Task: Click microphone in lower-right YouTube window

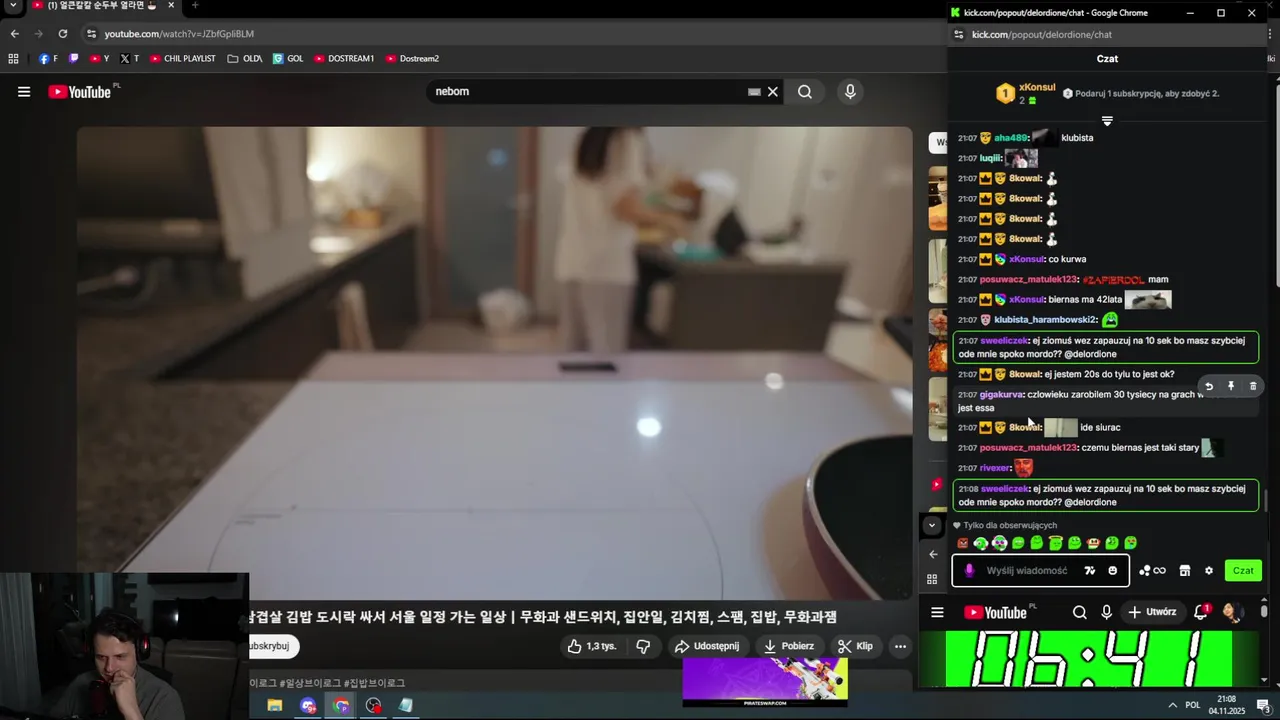Action: click(x=1106, y=612)
